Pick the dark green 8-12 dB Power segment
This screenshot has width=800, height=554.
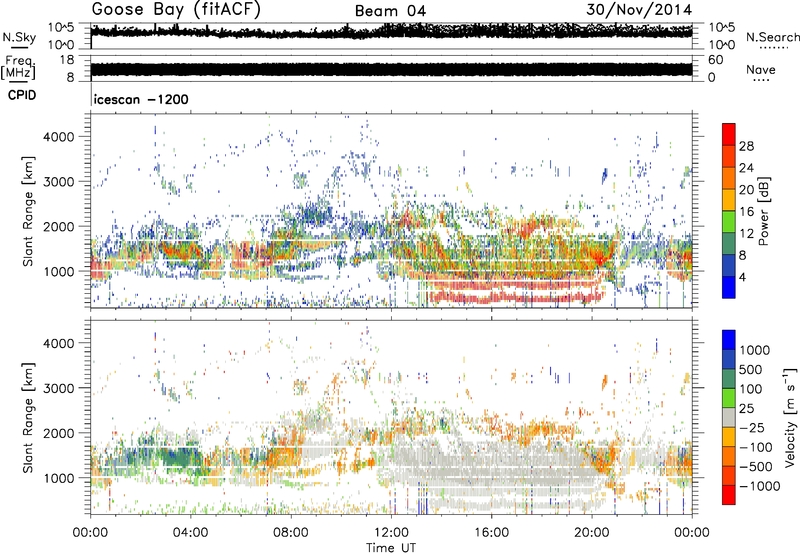(x=729, y=243)
